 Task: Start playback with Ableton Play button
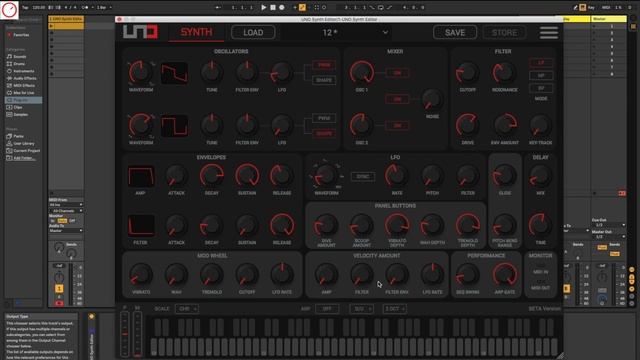pyautogui.click(x=263, y=7)
